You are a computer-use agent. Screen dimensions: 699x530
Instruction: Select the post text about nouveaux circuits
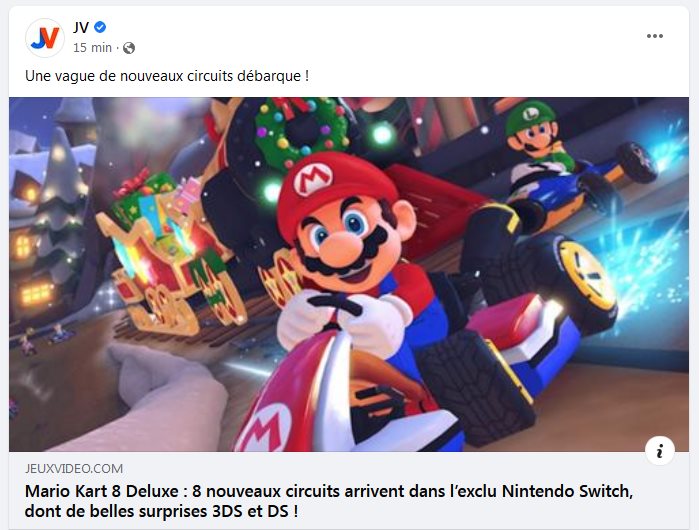click(x=167, y=76)
